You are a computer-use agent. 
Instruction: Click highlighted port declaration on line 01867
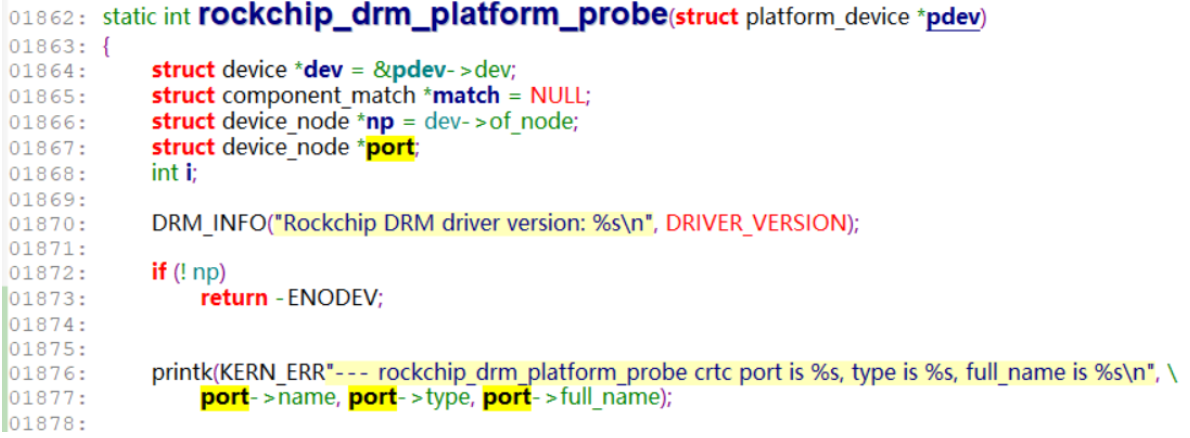[391, 147]
